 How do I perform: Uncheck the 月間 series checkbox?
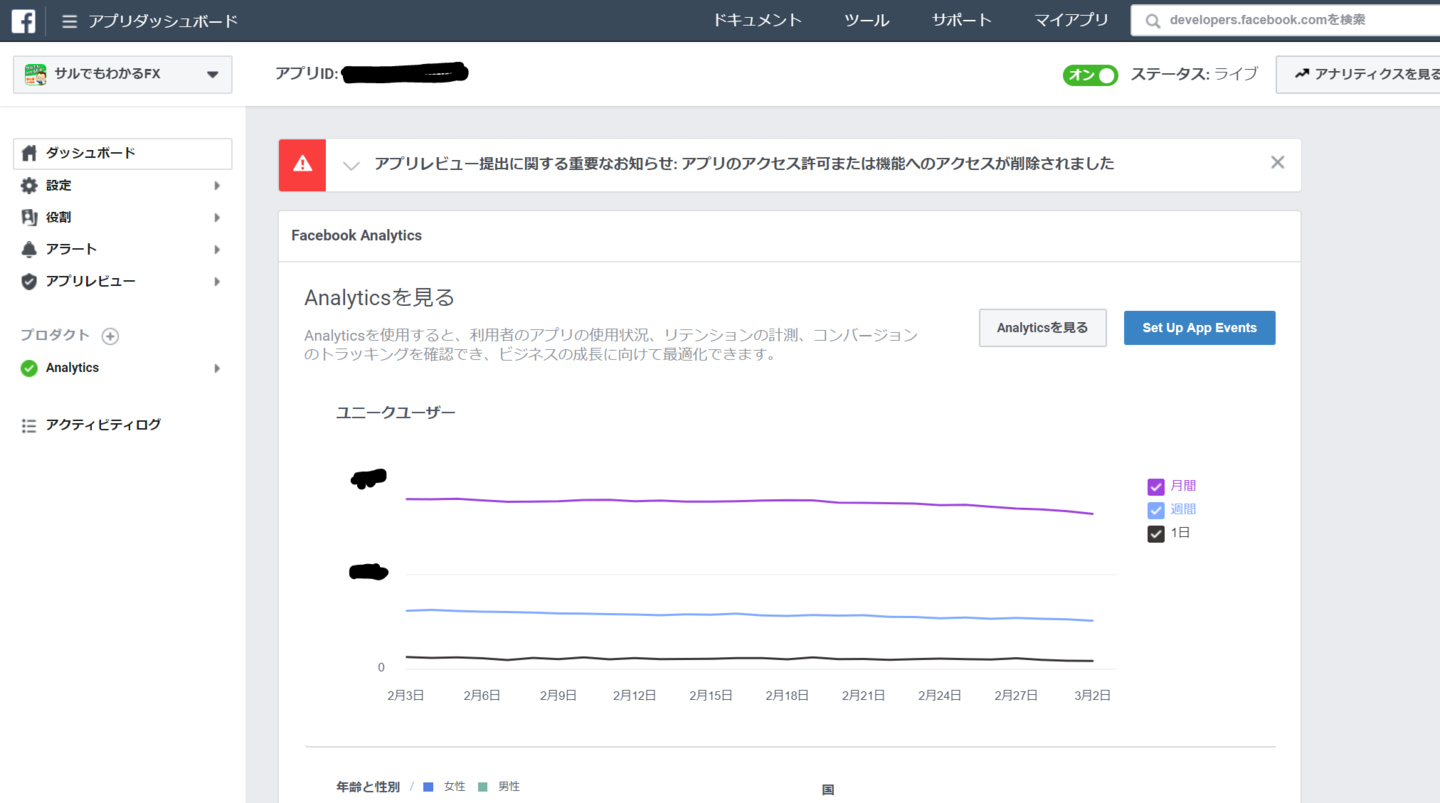pyautogui.click(x=1156, y=487)
